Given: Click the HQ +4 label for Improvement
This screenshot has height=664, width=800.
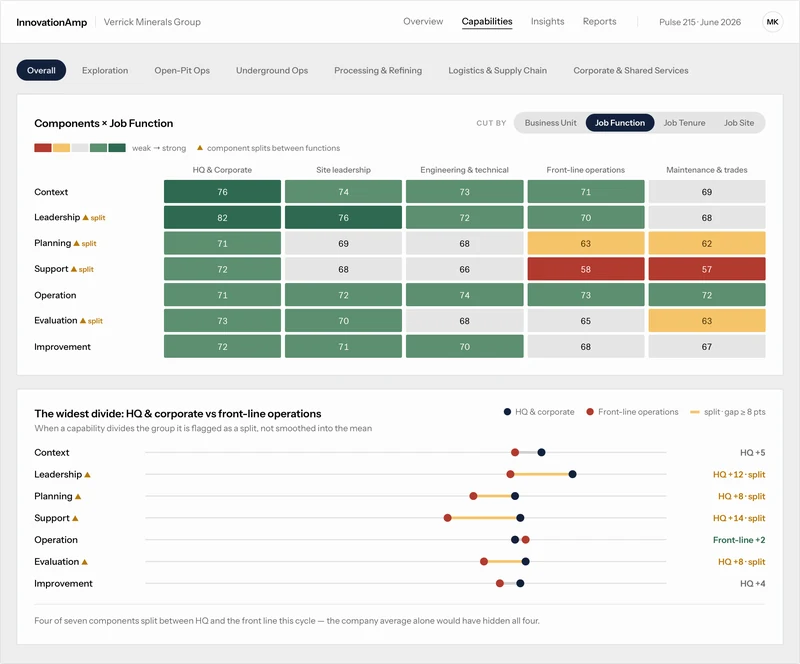Looking at the screenshot, I should pyautogui.click(x=753, y=583).
